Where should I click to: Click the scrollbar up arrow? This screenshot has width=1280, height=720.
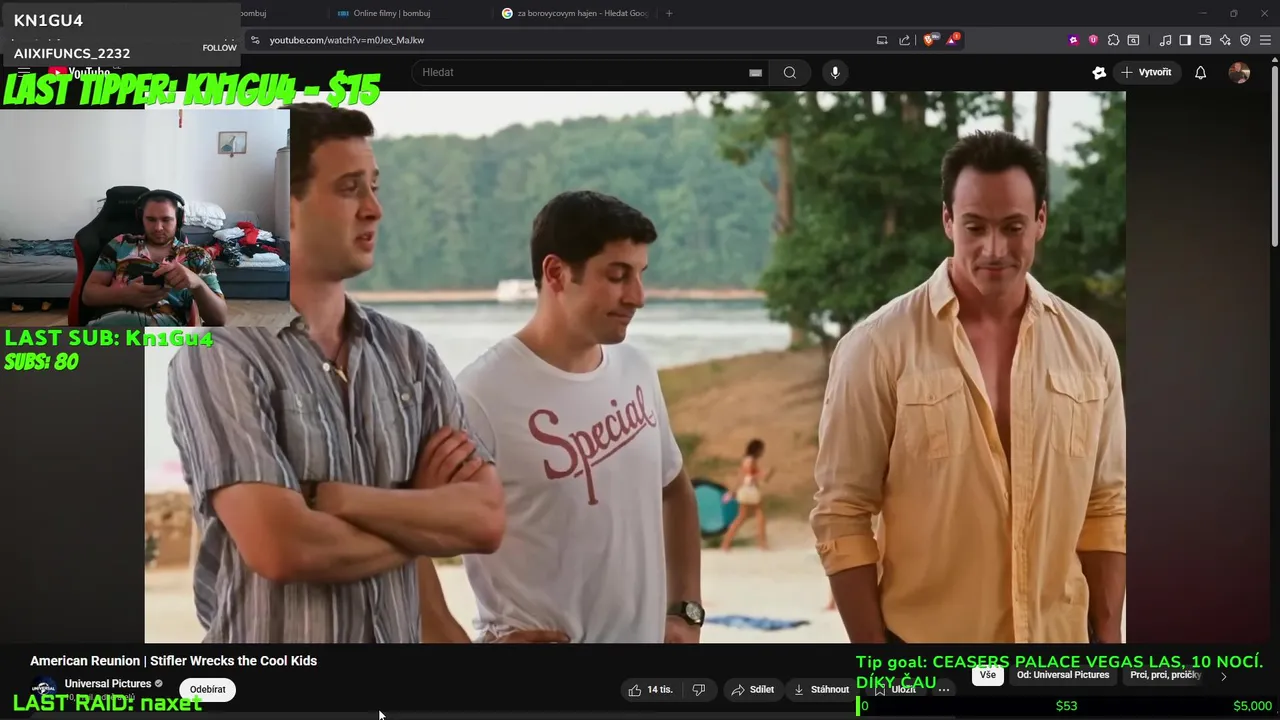click(1274, 59)
